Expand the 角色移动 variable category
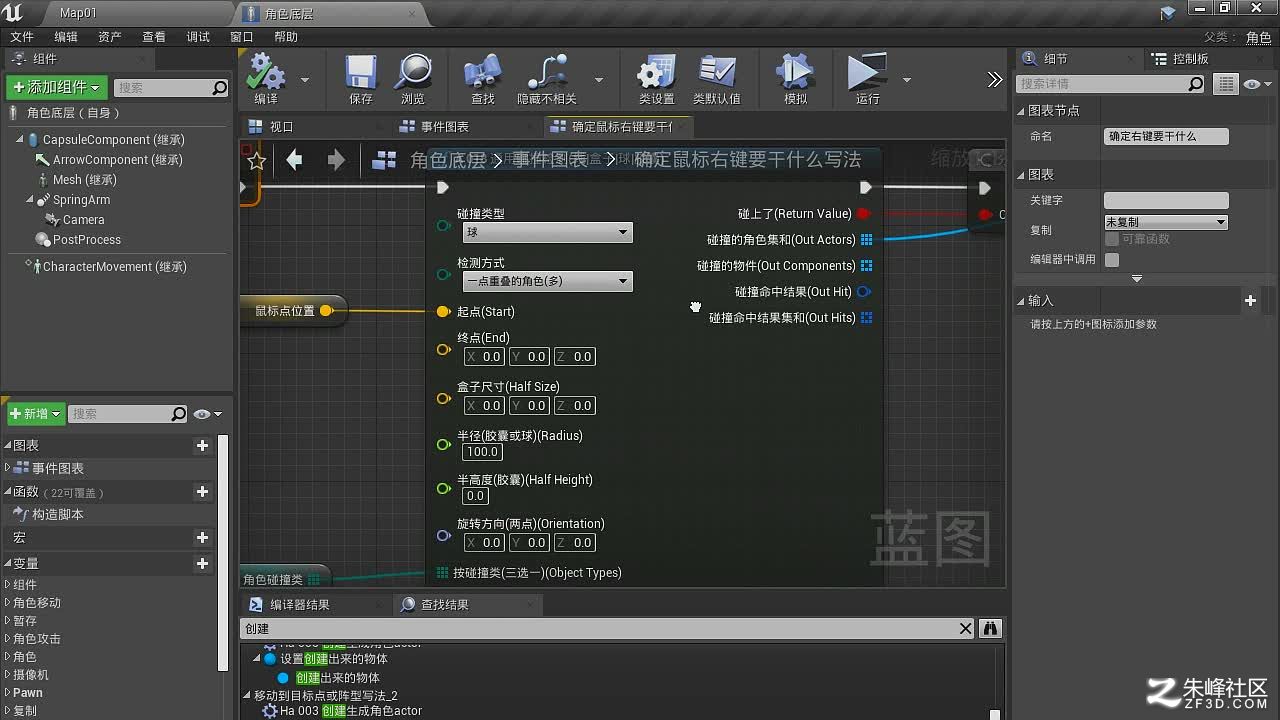 pyautogui.click(x=8, y=603)
